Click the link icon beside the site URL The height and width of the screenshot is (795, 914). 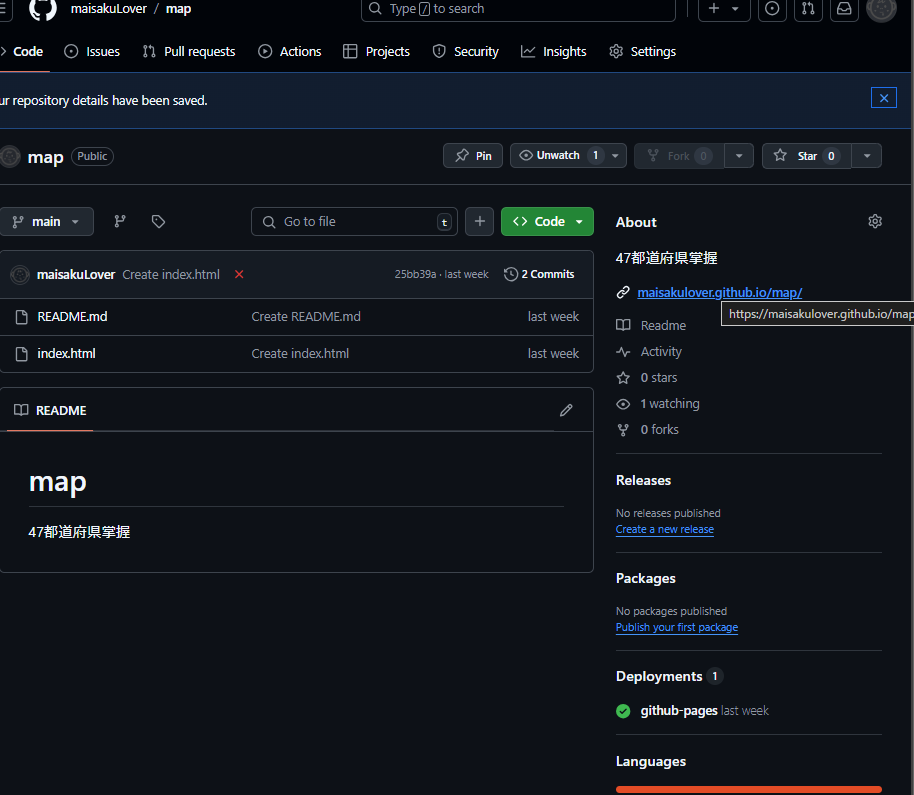[623, 293]
